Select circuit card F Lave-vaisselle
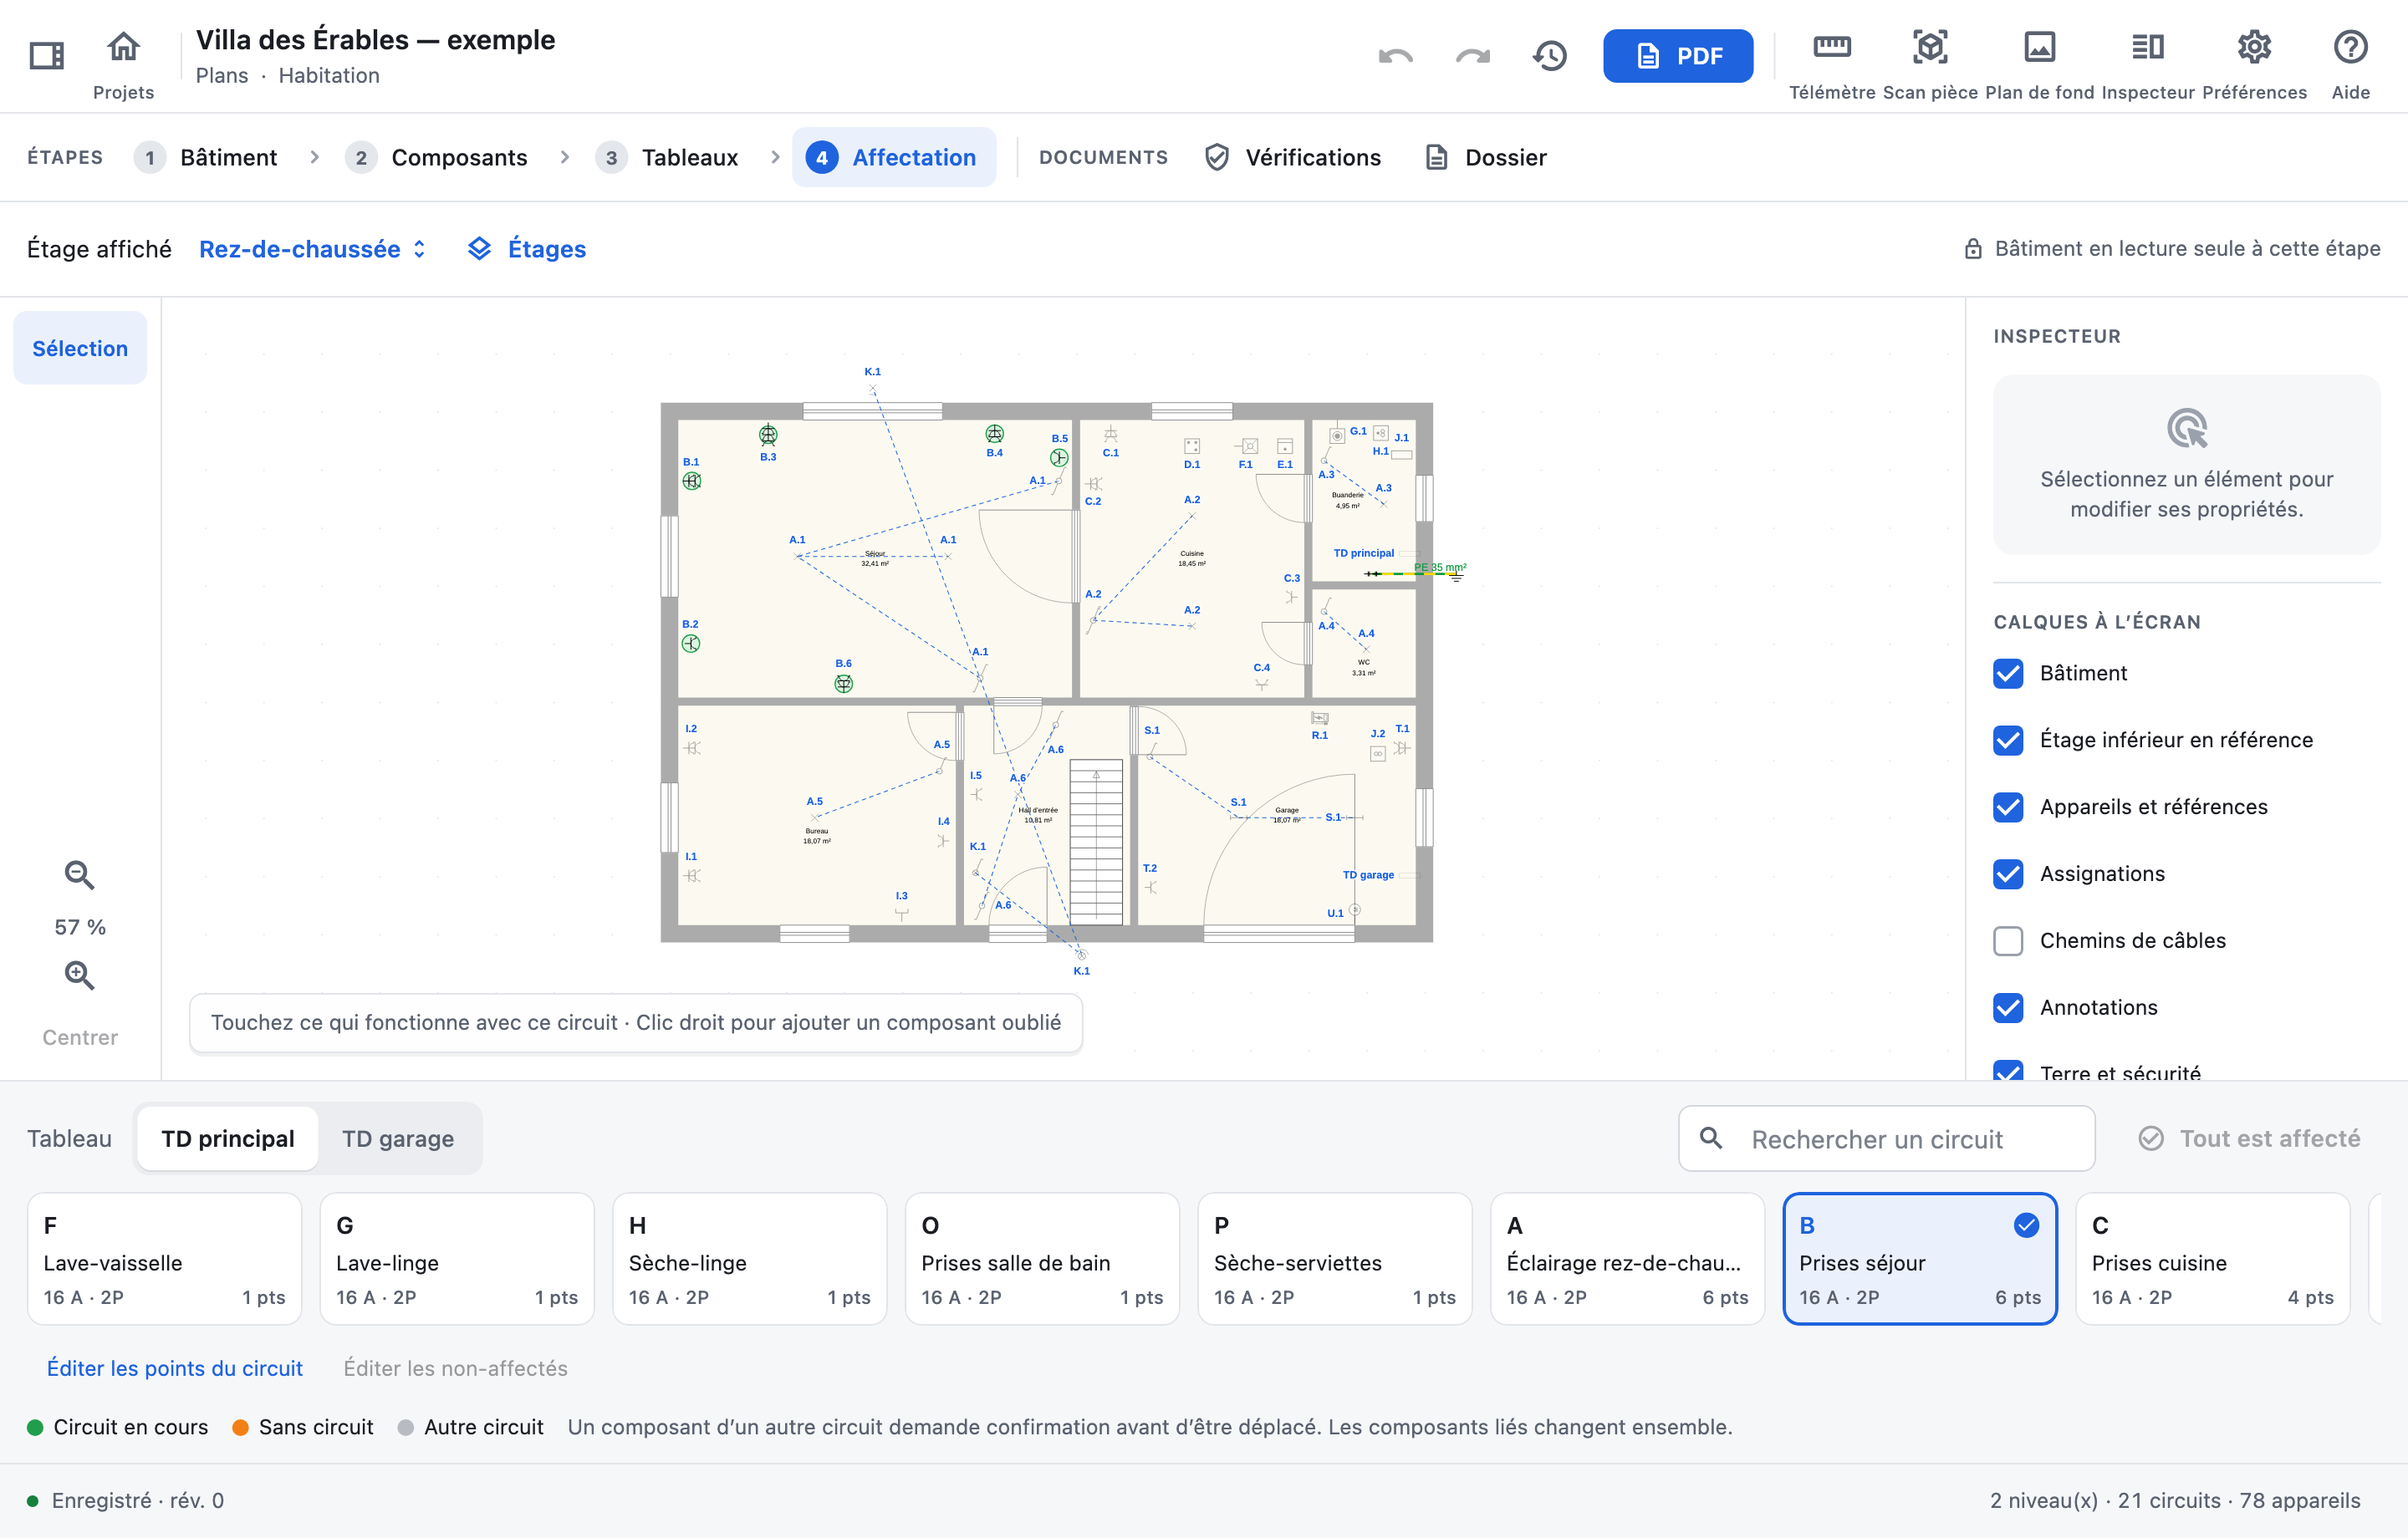Screen dimensions: 2408x1538 [x=164, y=1259]
